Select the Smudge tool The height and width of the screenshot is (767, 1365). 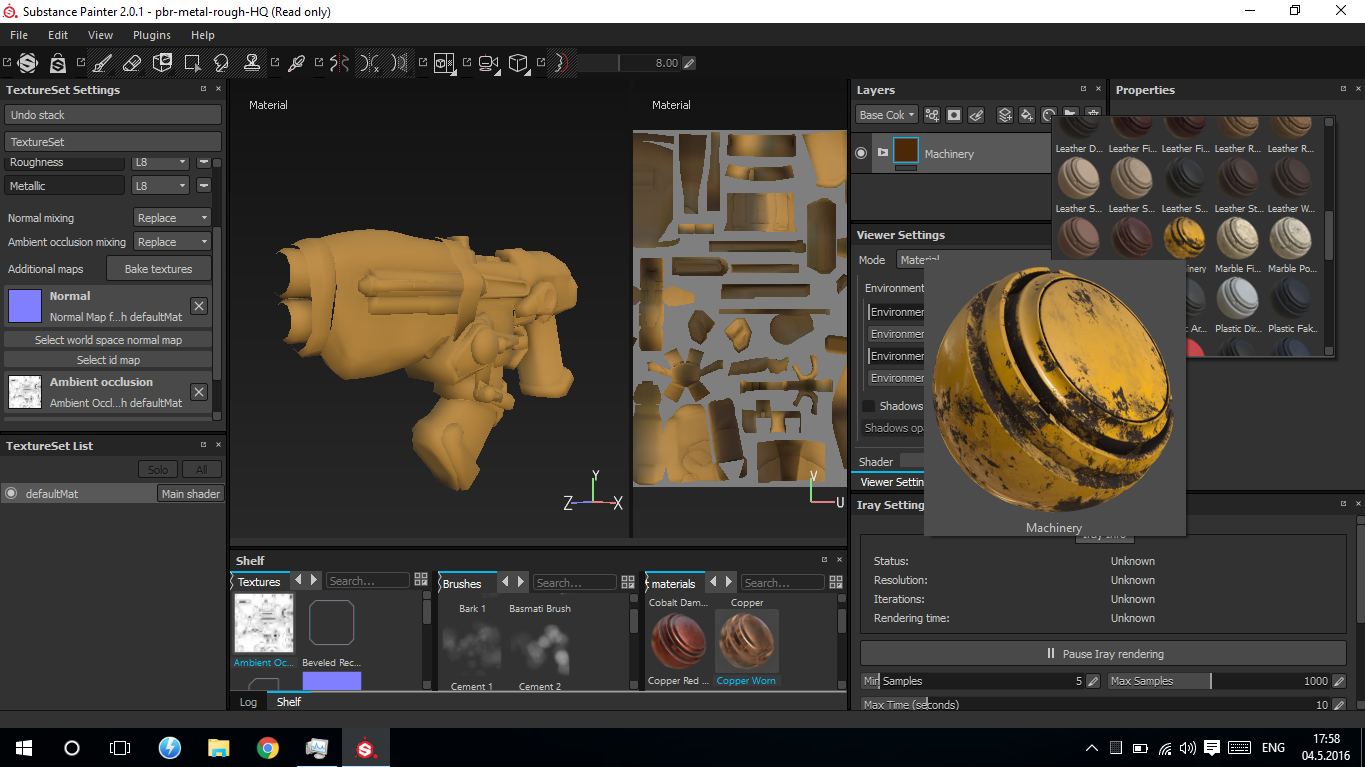click(222, 63)
